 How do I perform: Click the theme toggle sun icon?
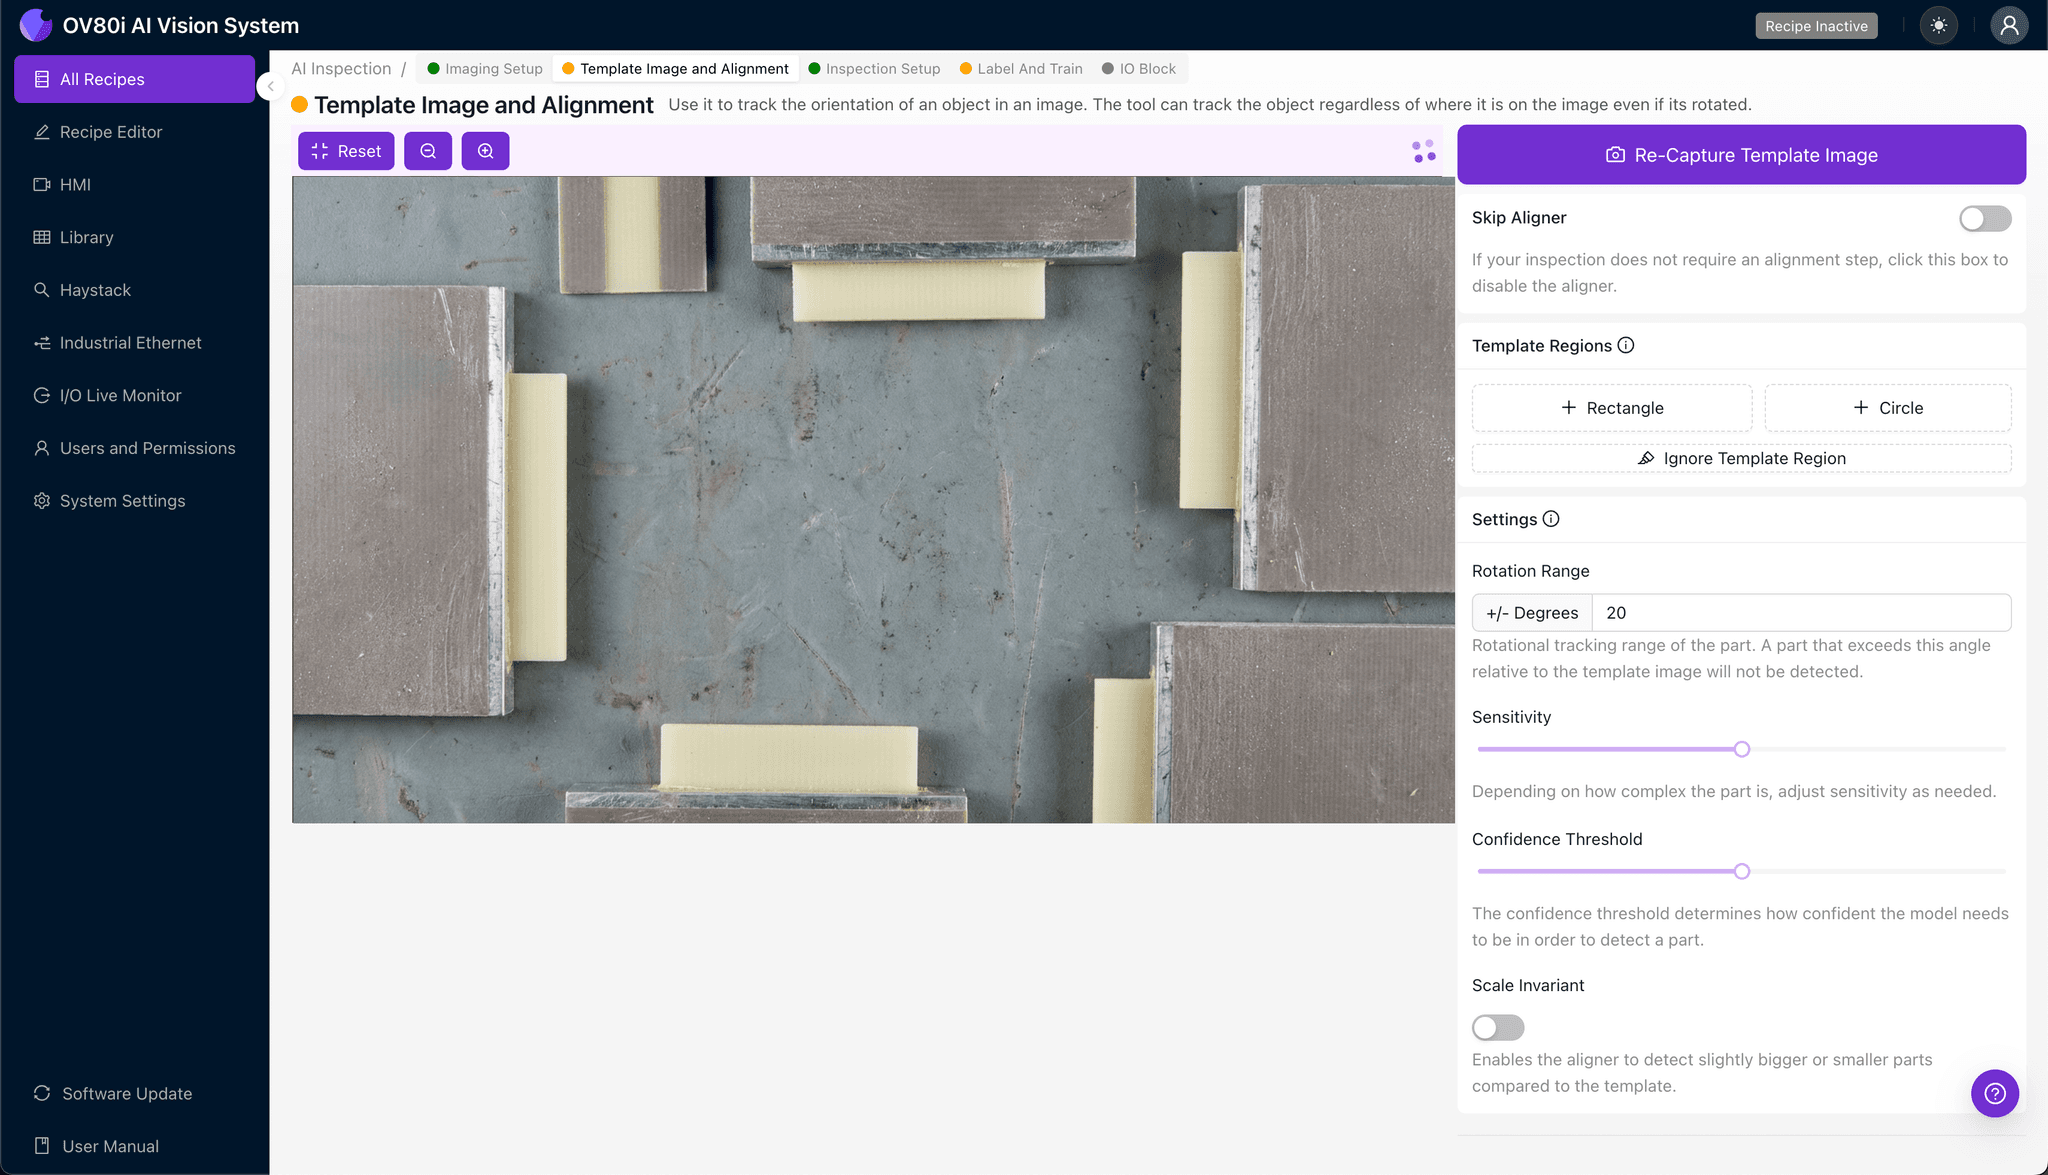1938,25
